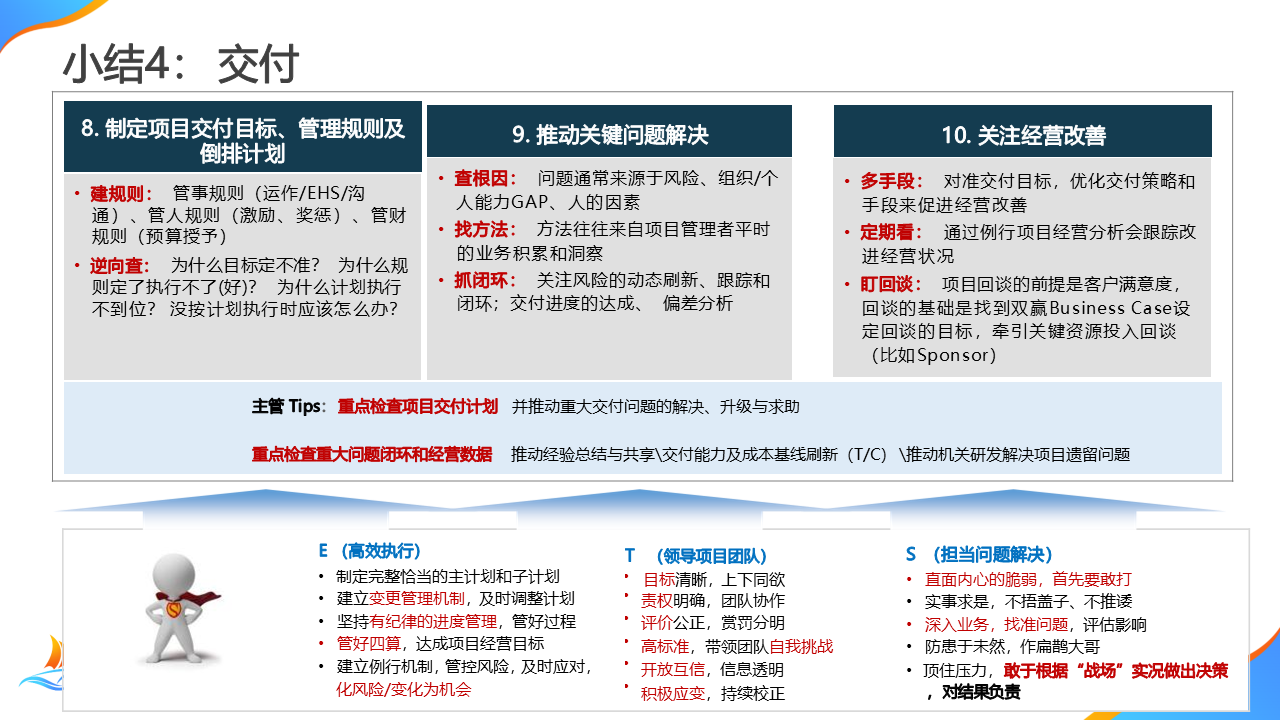Click the red label 逆向查
Screen dimensions: 1280x720
point(122,265)
